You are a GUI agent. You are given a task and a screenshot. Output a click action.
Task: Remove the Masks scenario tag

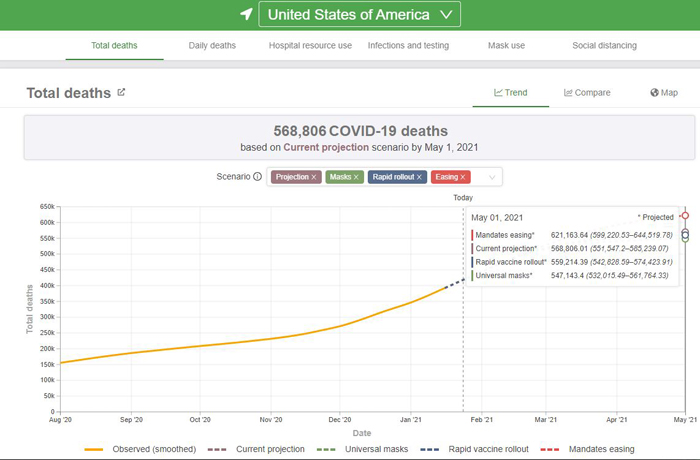point(356,177)
